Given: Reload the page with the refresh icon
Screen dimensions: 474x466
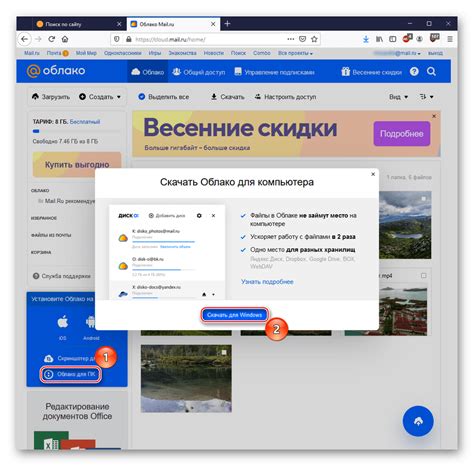Looking at the screenshot, I should 51,39.
